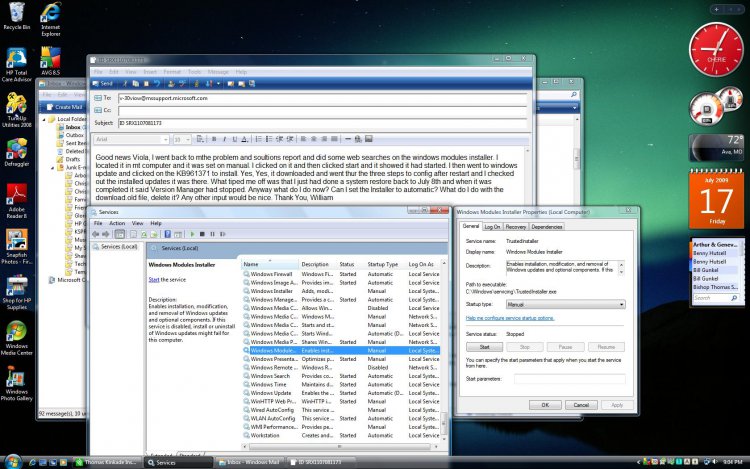750x469 pixels.
Task: Insert a horizontal line in email
Action: pyautogui.click(x=348, y=139)
